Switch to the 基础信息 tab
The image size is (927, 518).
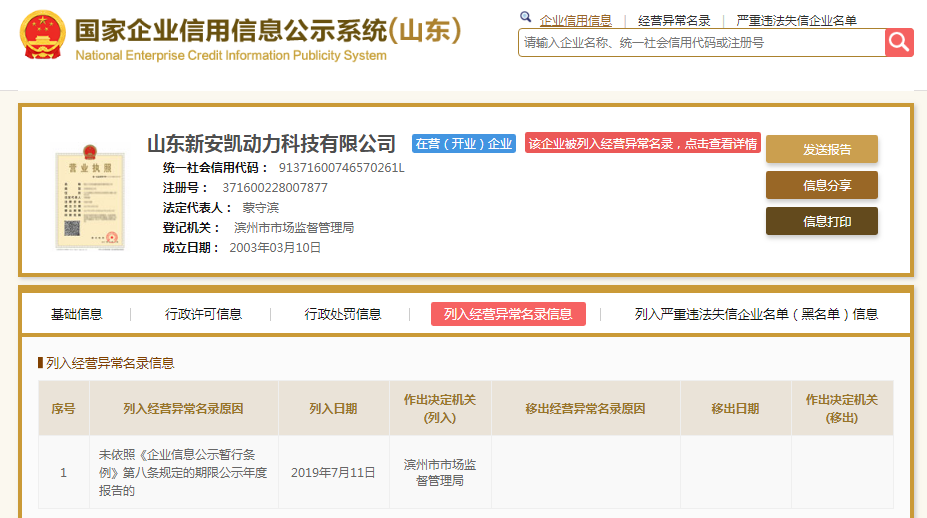76,314
